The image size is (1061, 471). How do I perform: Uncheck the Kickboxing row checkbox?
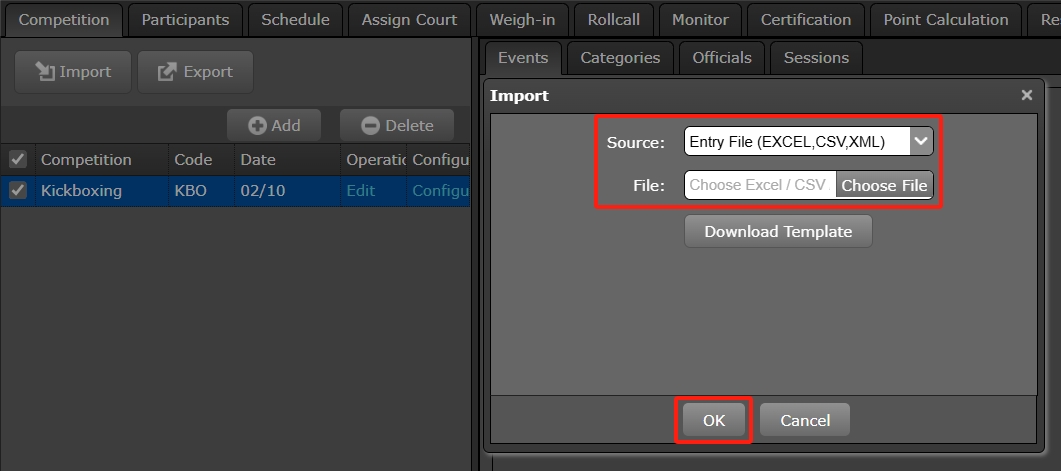coord(17,190)
